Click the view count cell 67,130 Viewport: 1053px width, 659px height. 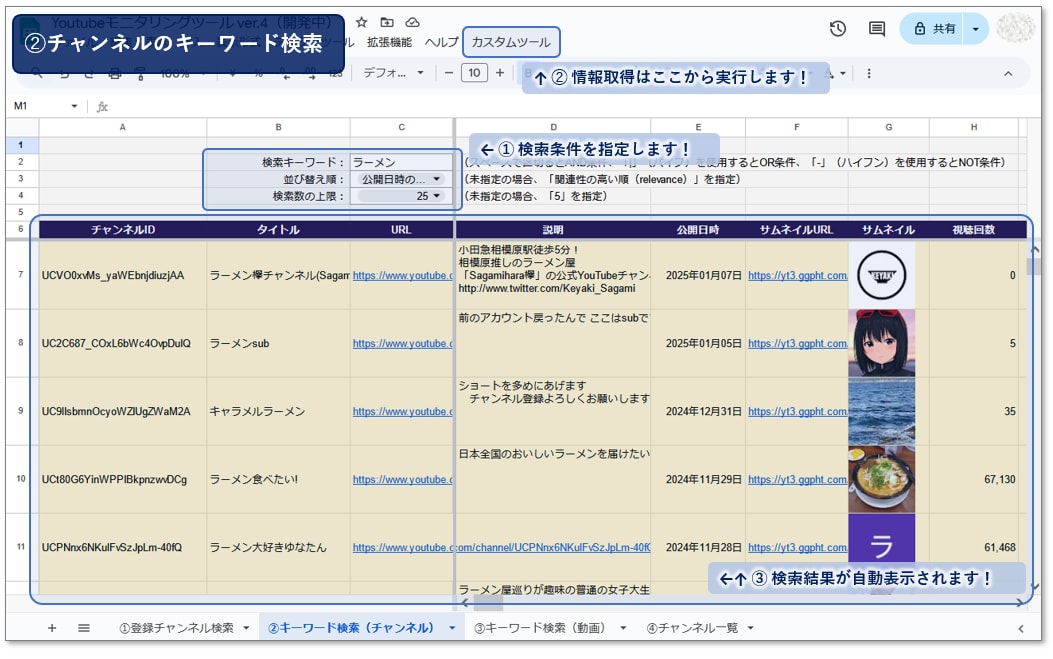point(974,480)
